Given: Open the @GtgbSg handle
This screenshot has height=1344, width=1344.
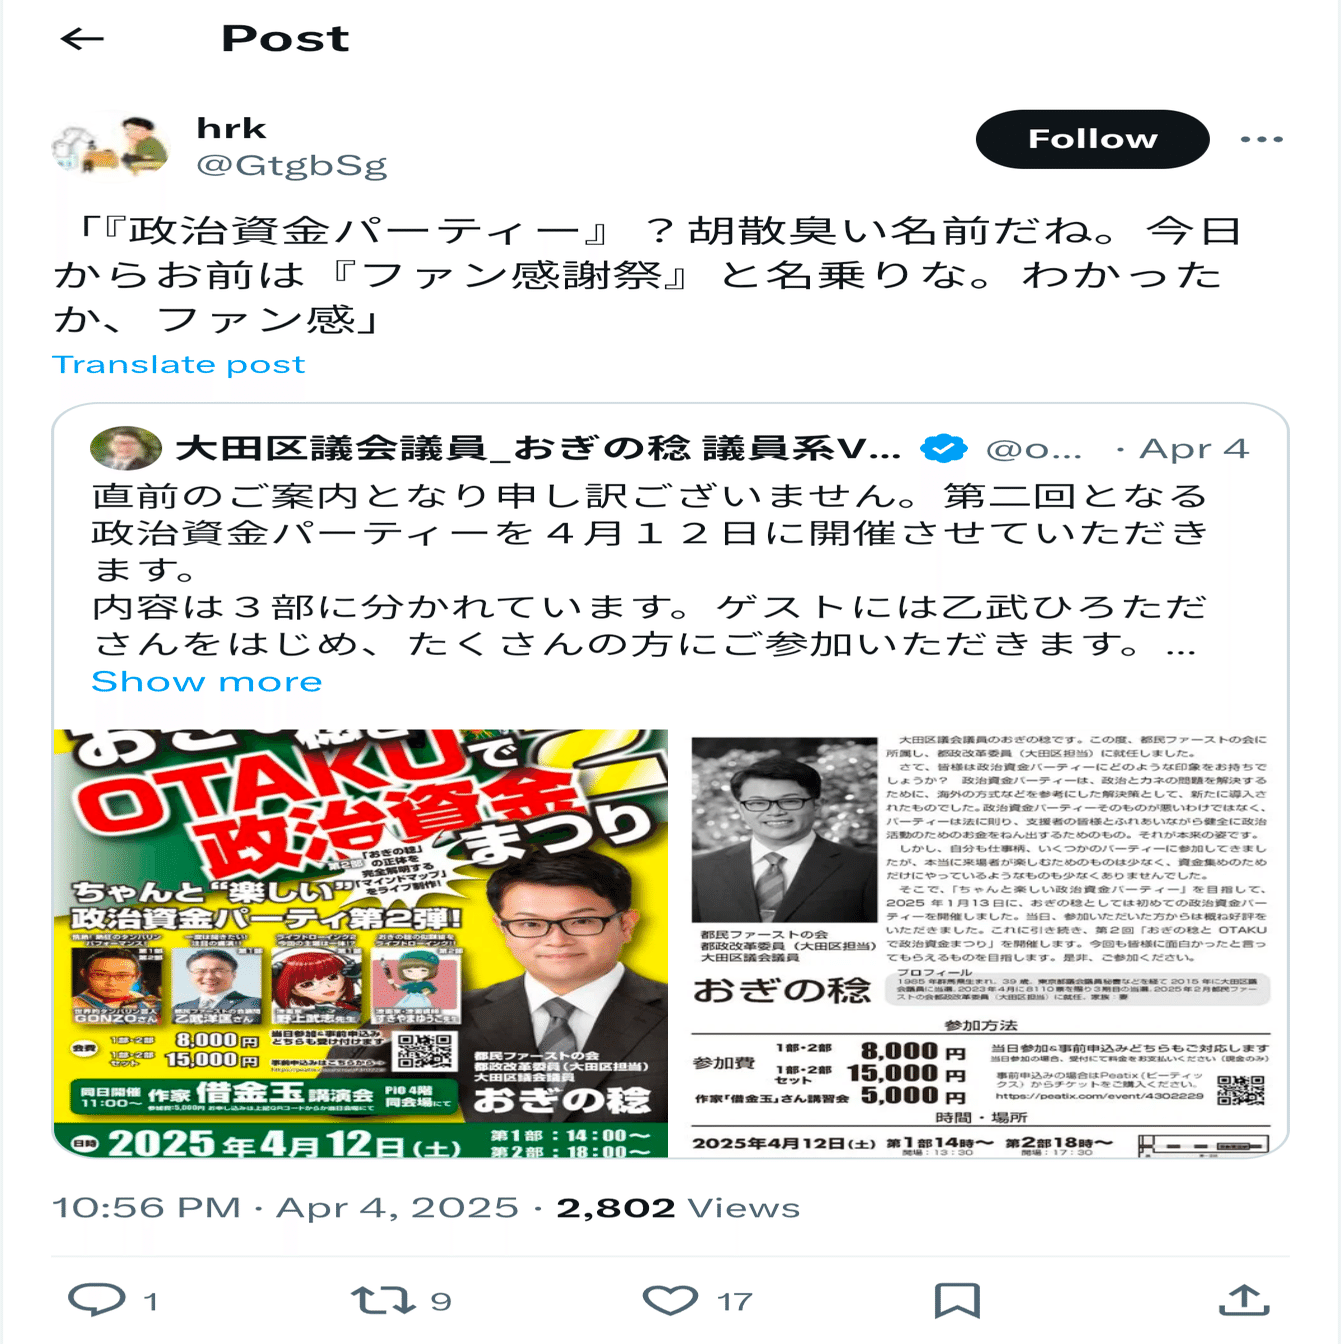Looking at the screenshot, I should point(291,165).
